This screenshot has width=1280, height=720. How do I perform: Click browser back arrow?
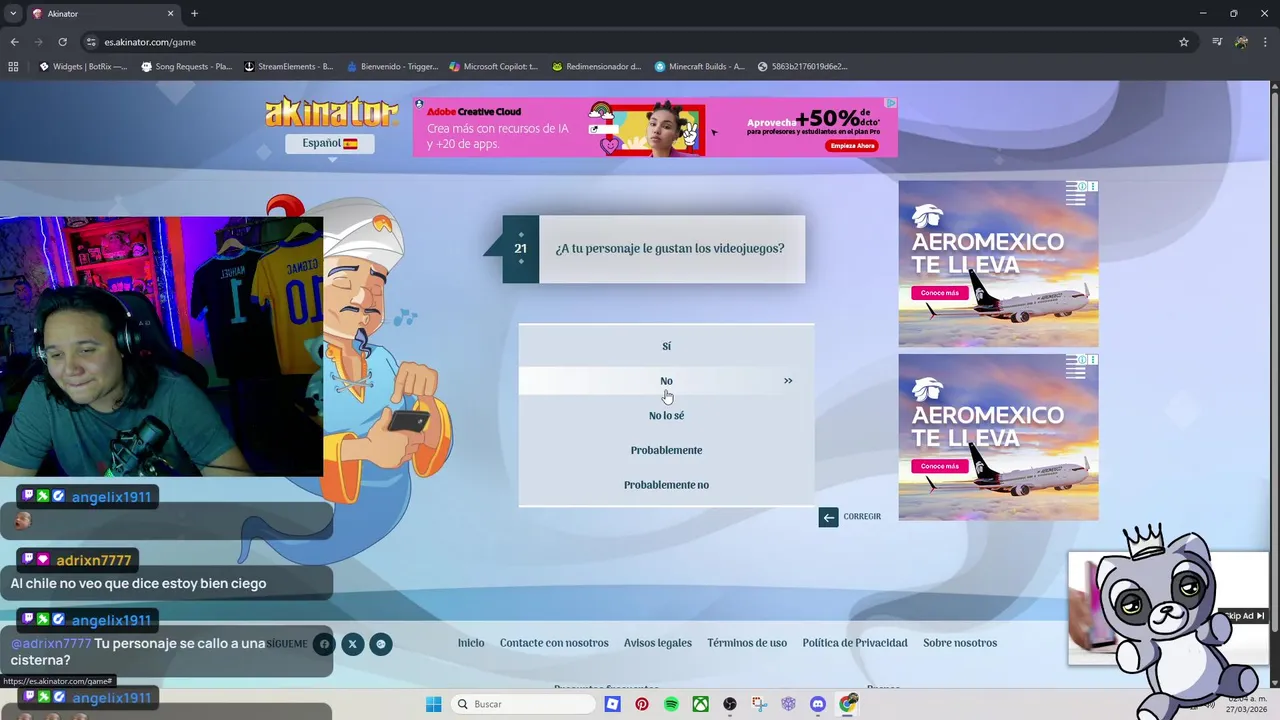[x=14, y=42]
